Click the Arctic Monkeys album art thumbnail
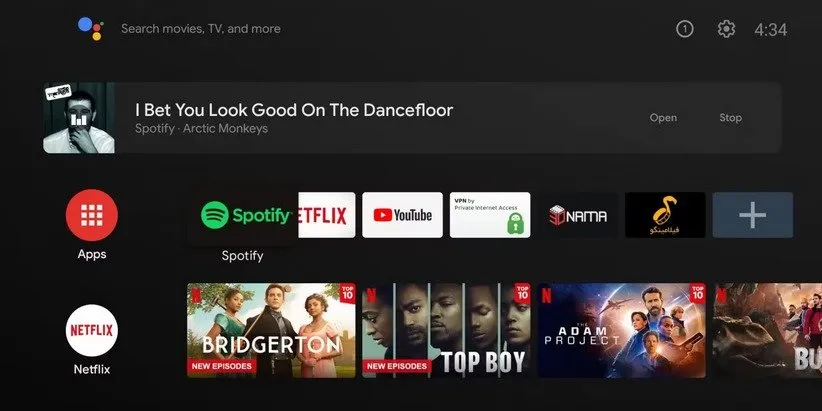 tap(79, 118)
